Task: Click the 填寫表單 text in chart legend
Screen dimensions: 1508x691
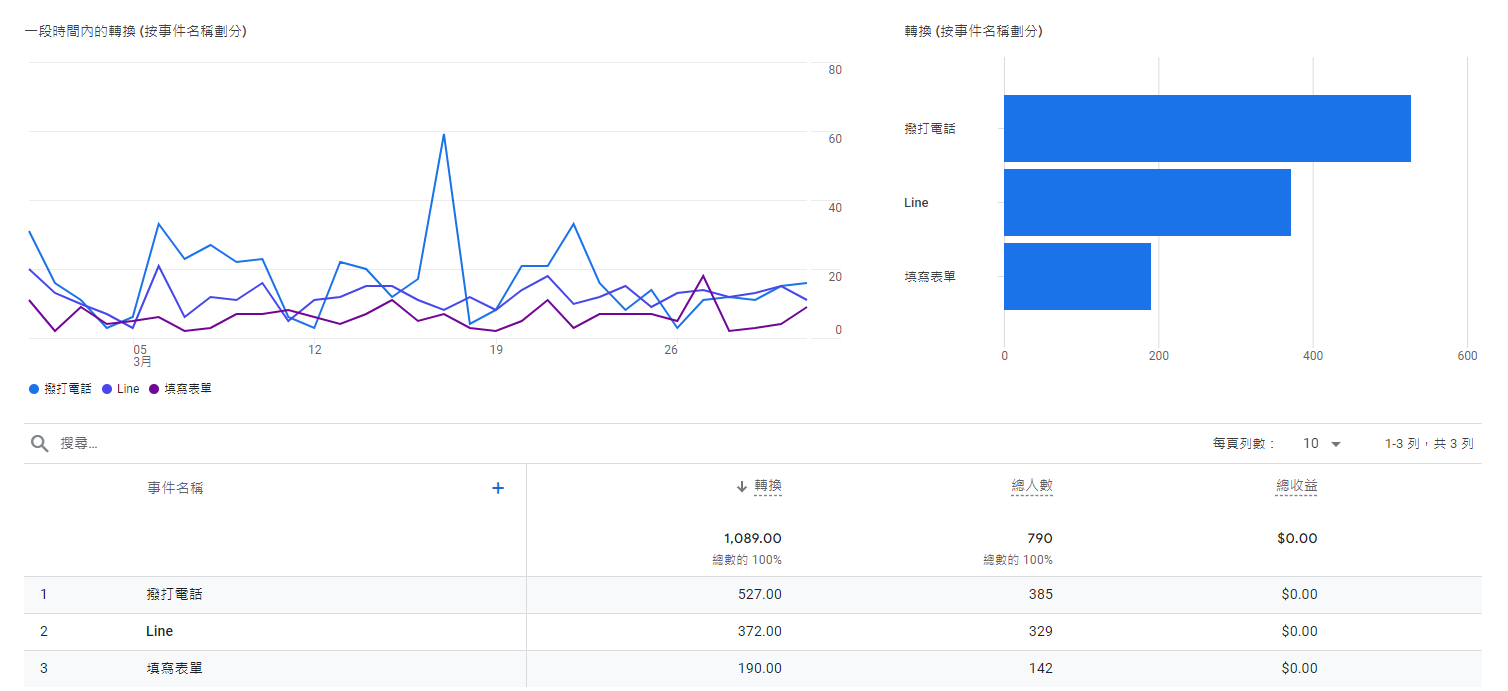Action: [188, 389]
